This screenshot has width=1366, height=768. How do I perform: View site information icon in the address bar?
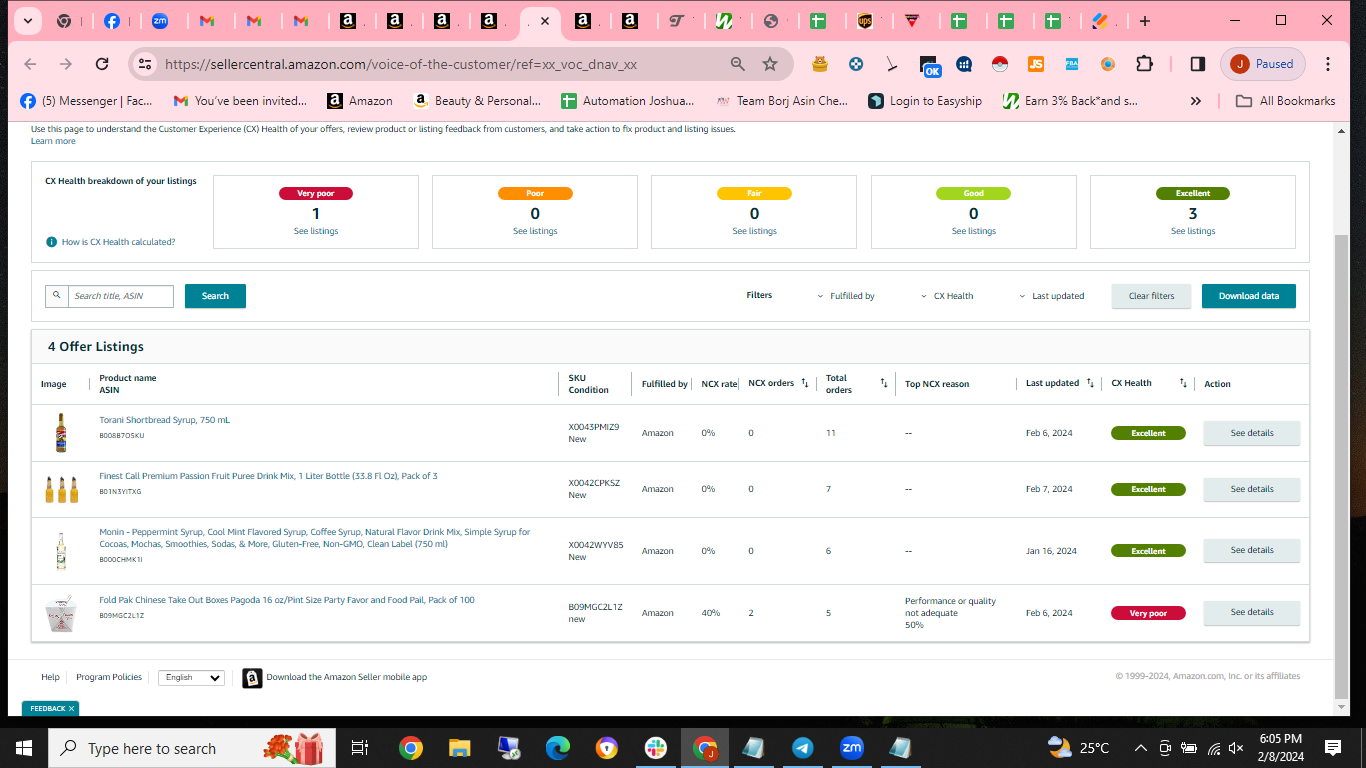pos(145,64)
